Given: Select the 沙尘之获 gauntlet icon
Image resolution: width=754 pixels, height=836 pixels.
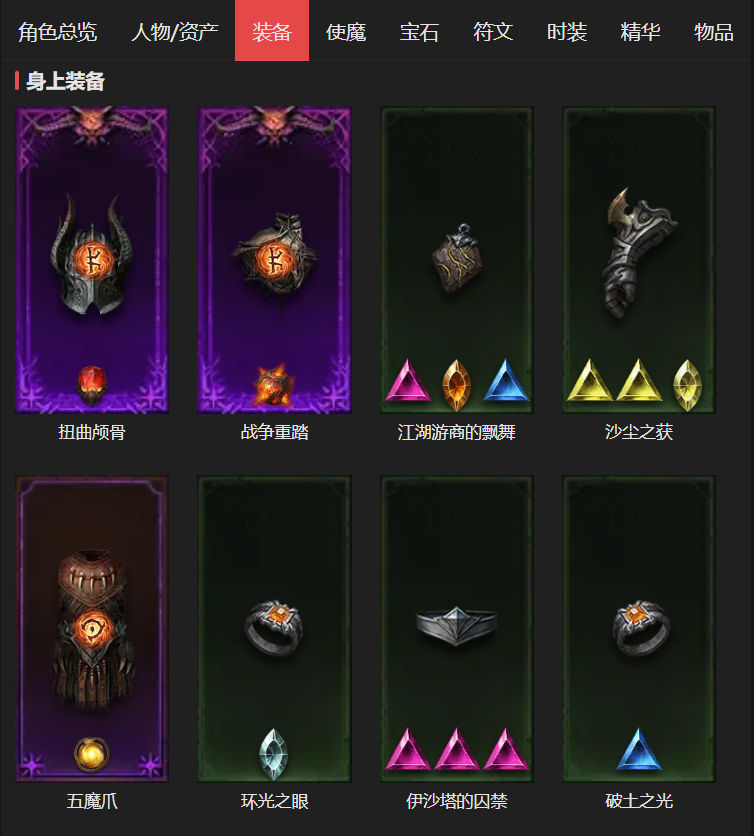Looking at the screenshot, I should pyautogui.click(x=639, y=253).
